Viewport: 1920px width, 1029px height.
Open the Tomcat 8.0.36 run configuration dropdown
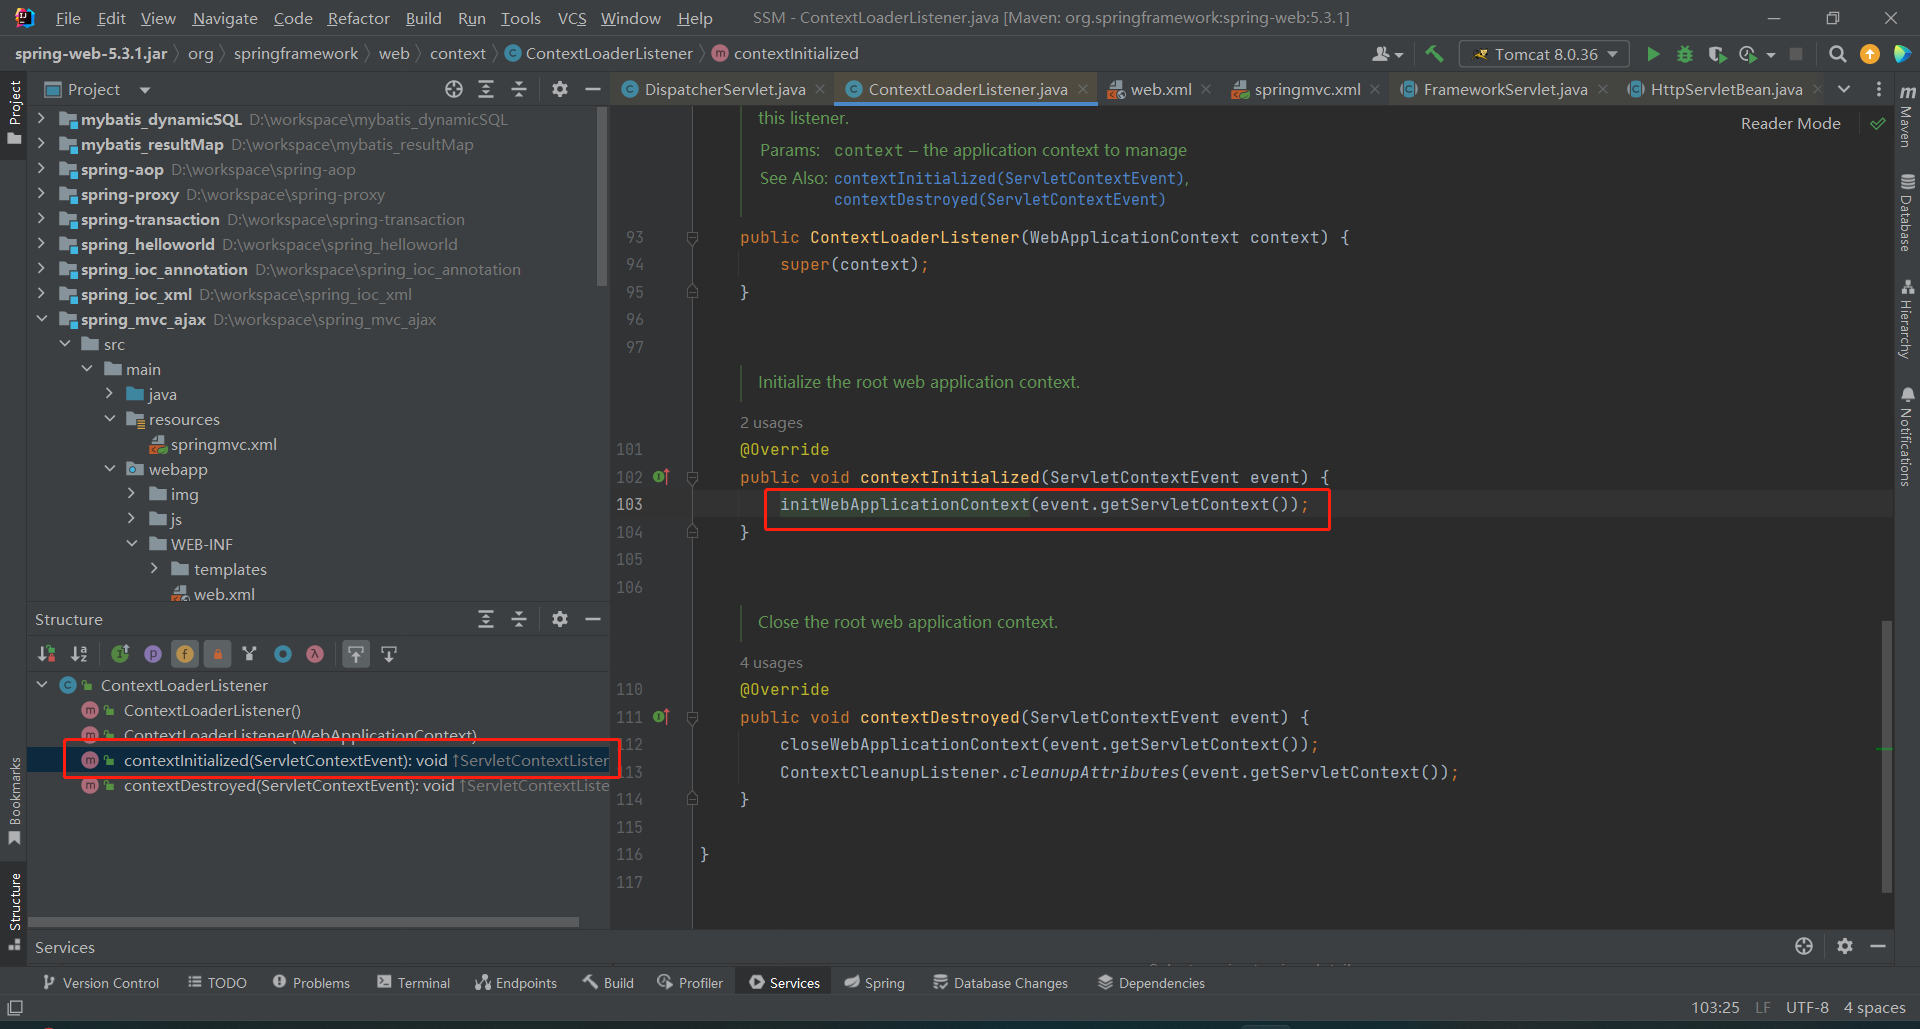tap(1545, 54)
